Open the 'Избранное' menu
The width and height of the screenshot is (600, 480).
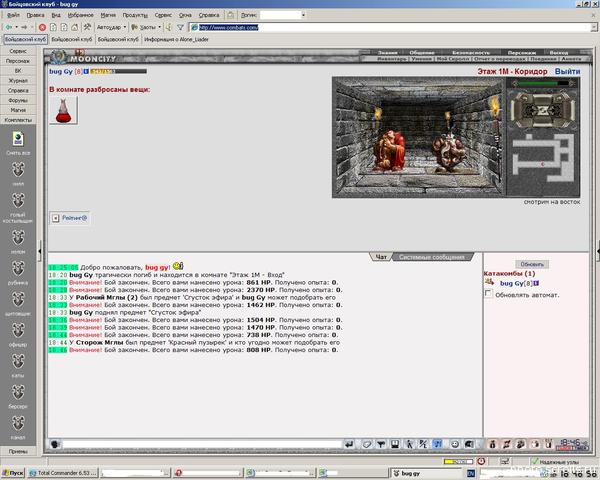80,15
